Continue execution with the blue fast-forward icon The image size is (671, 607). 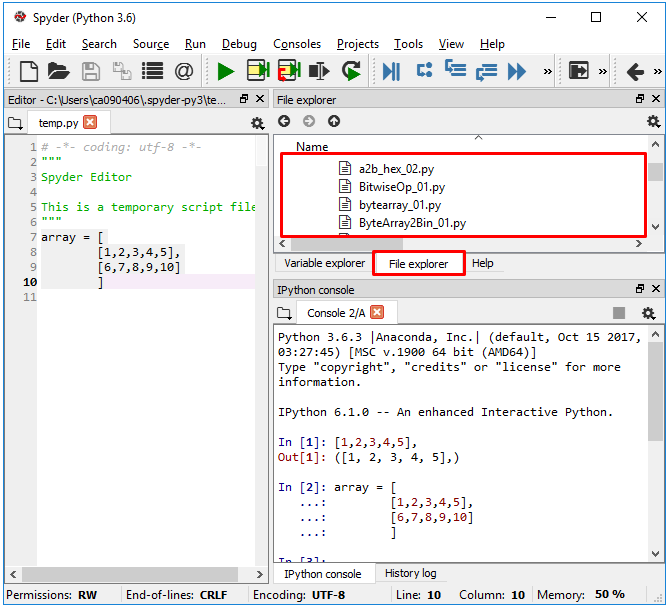517,71
